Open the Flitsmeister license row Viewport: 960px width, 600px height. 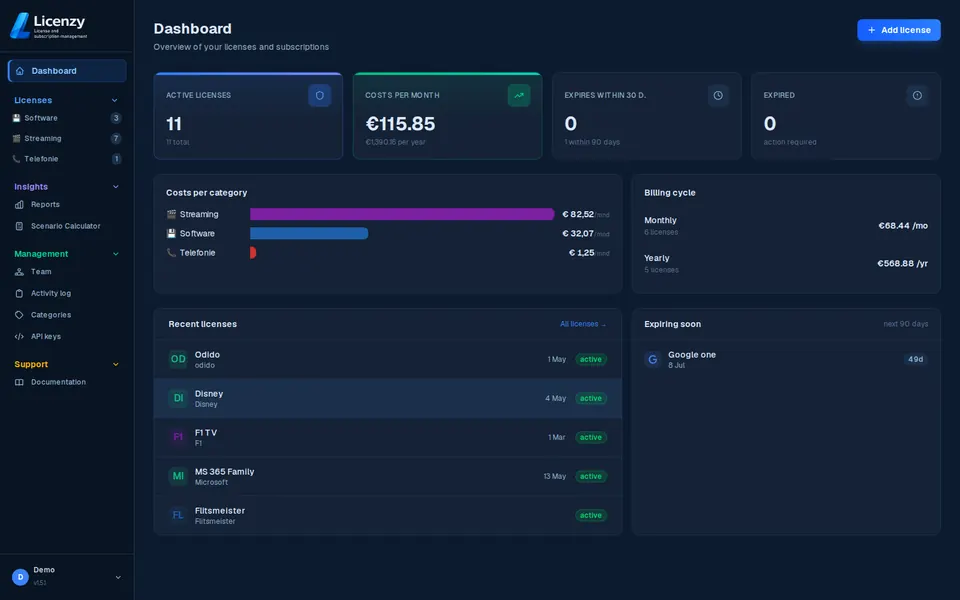[x=388, y=516]
